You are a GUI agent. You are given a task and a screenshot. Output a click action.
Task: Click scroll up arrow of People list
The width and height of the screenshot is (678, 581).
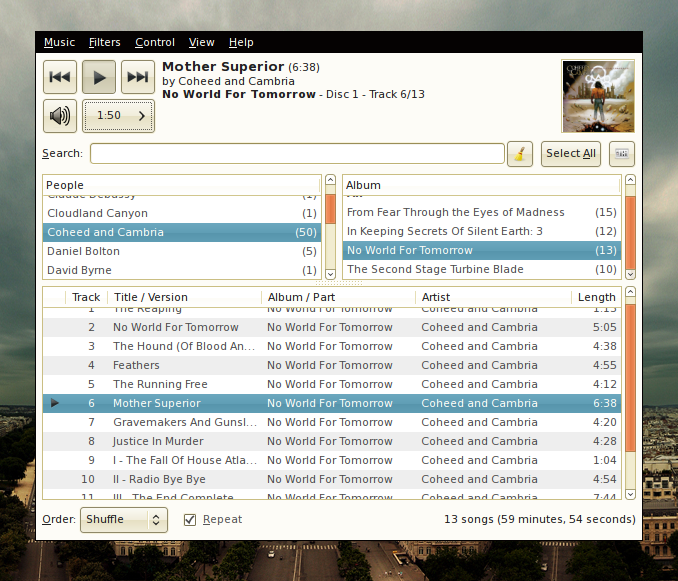[330, 180]
